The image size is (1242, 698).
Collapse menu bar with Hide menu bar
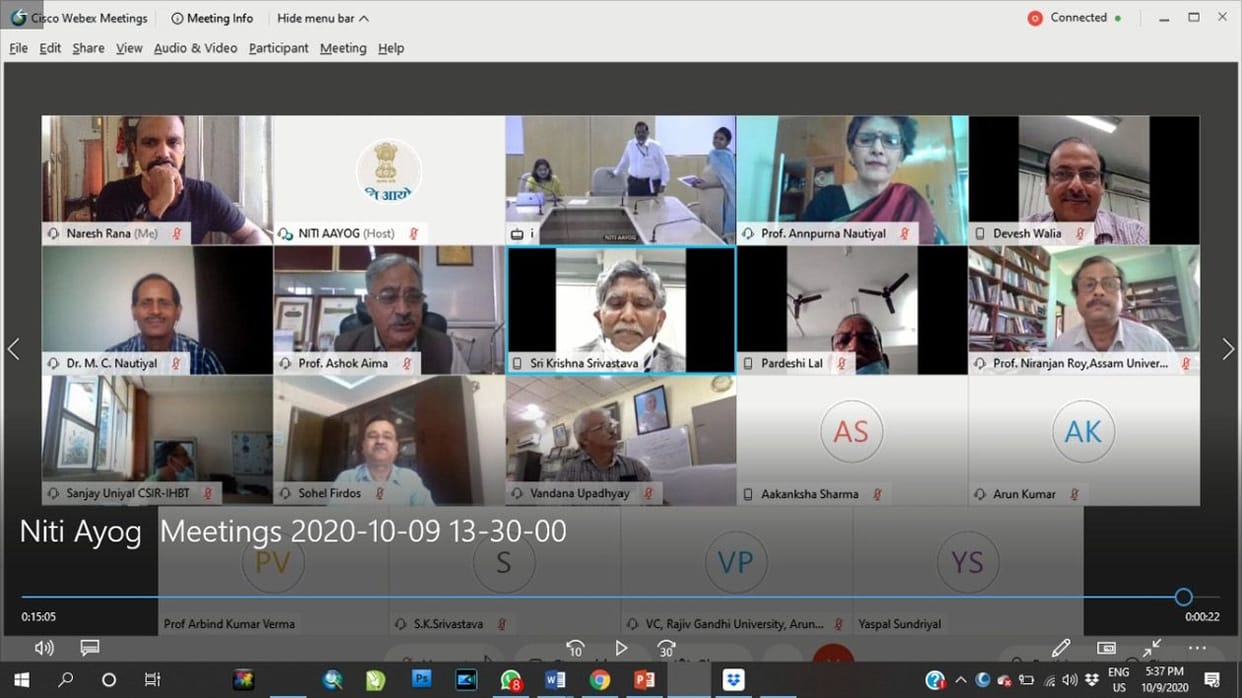click(x=323, y=18)
